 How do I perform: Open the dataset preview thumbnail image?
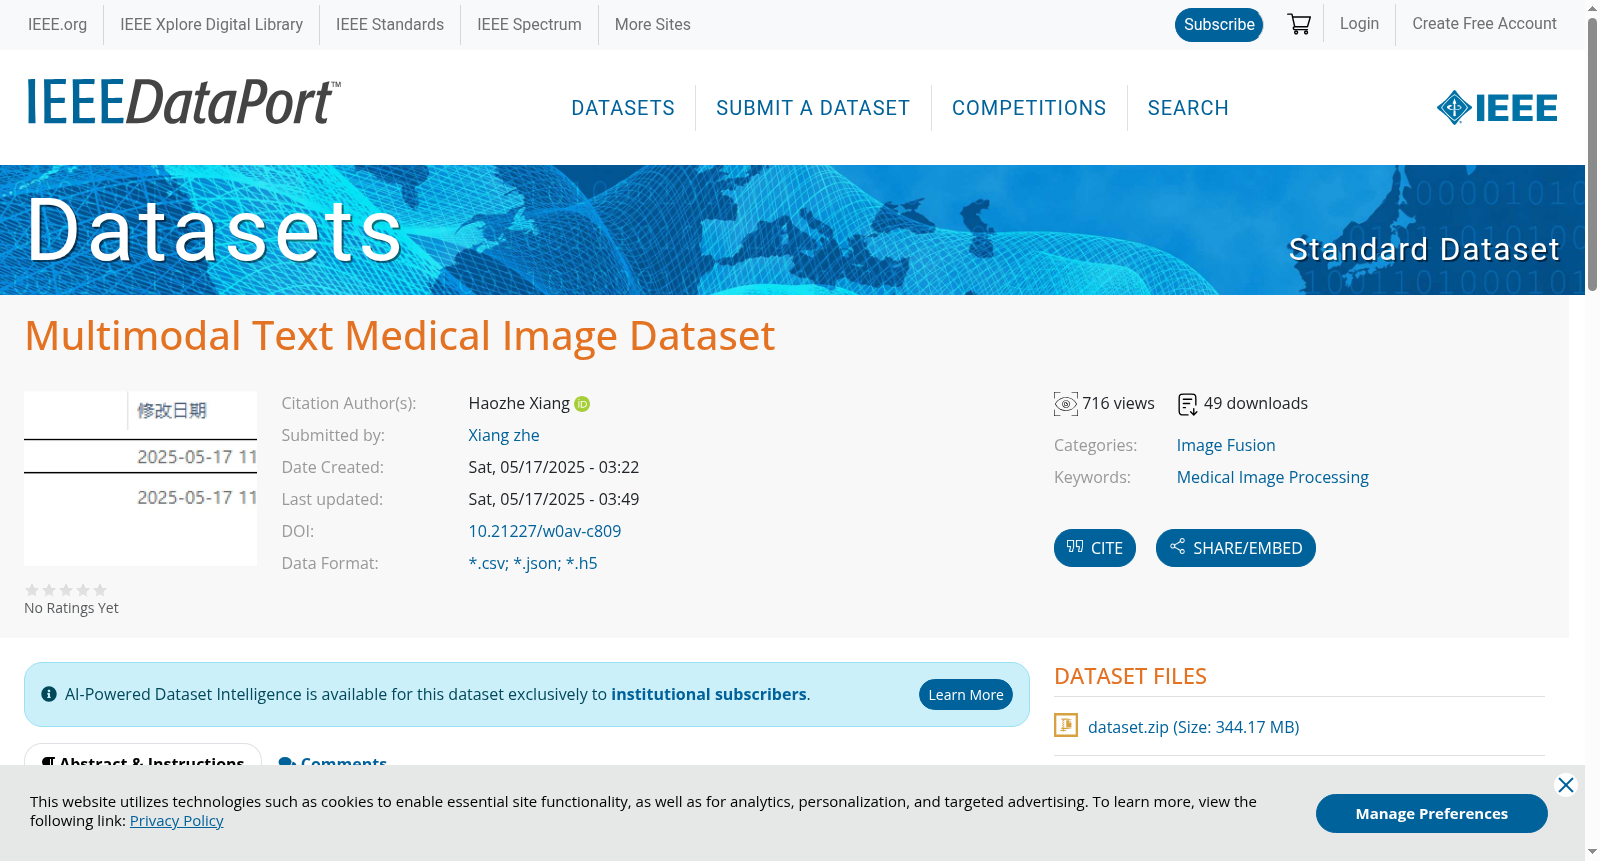(x=140, y=479)
